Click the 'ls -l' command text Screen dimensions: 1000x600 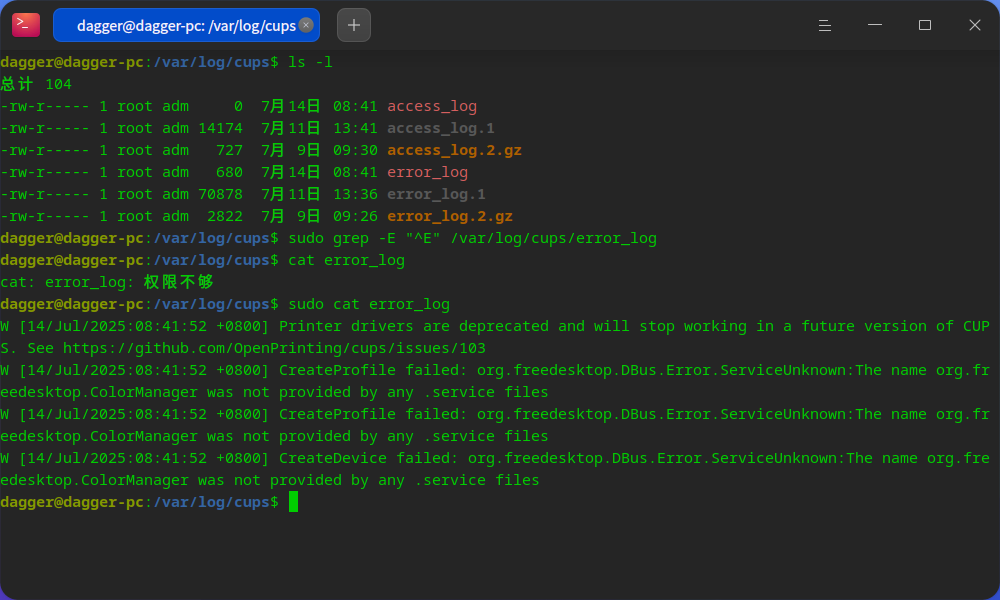[x=310, y=62]
